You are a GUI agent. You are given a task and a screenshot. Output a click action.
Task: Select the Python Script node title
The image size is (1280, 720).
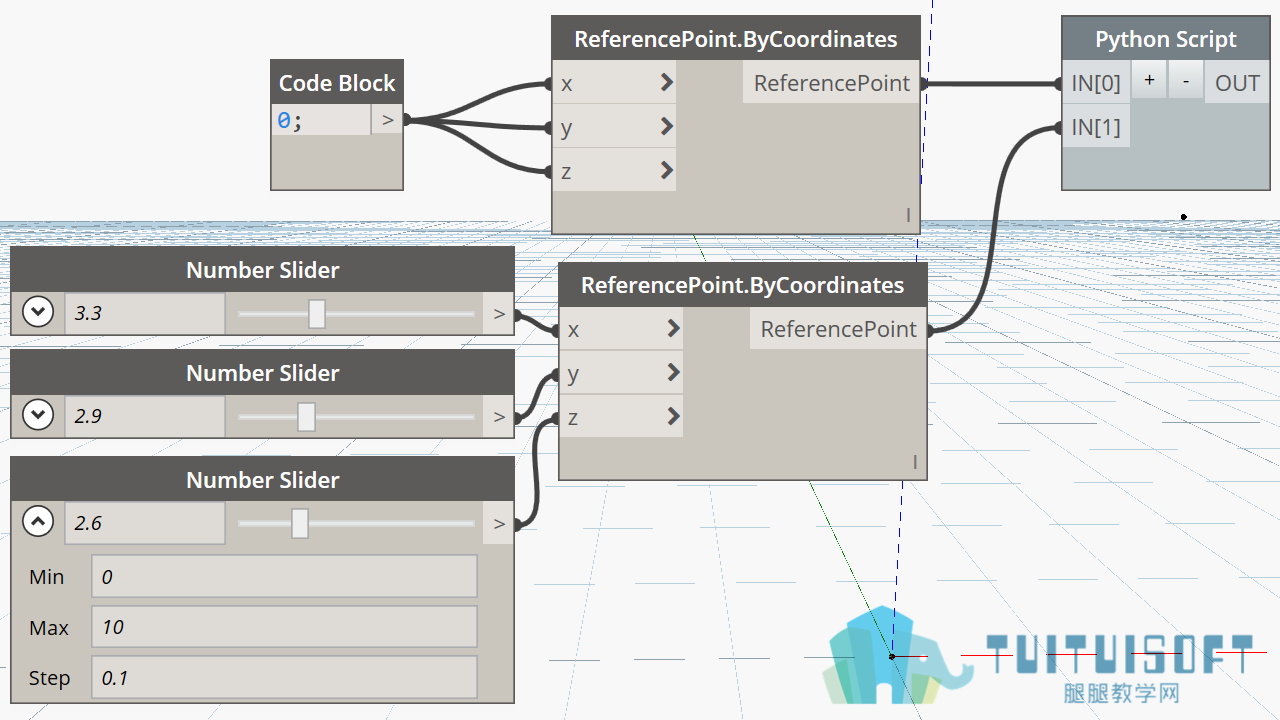click(1166, 39)
